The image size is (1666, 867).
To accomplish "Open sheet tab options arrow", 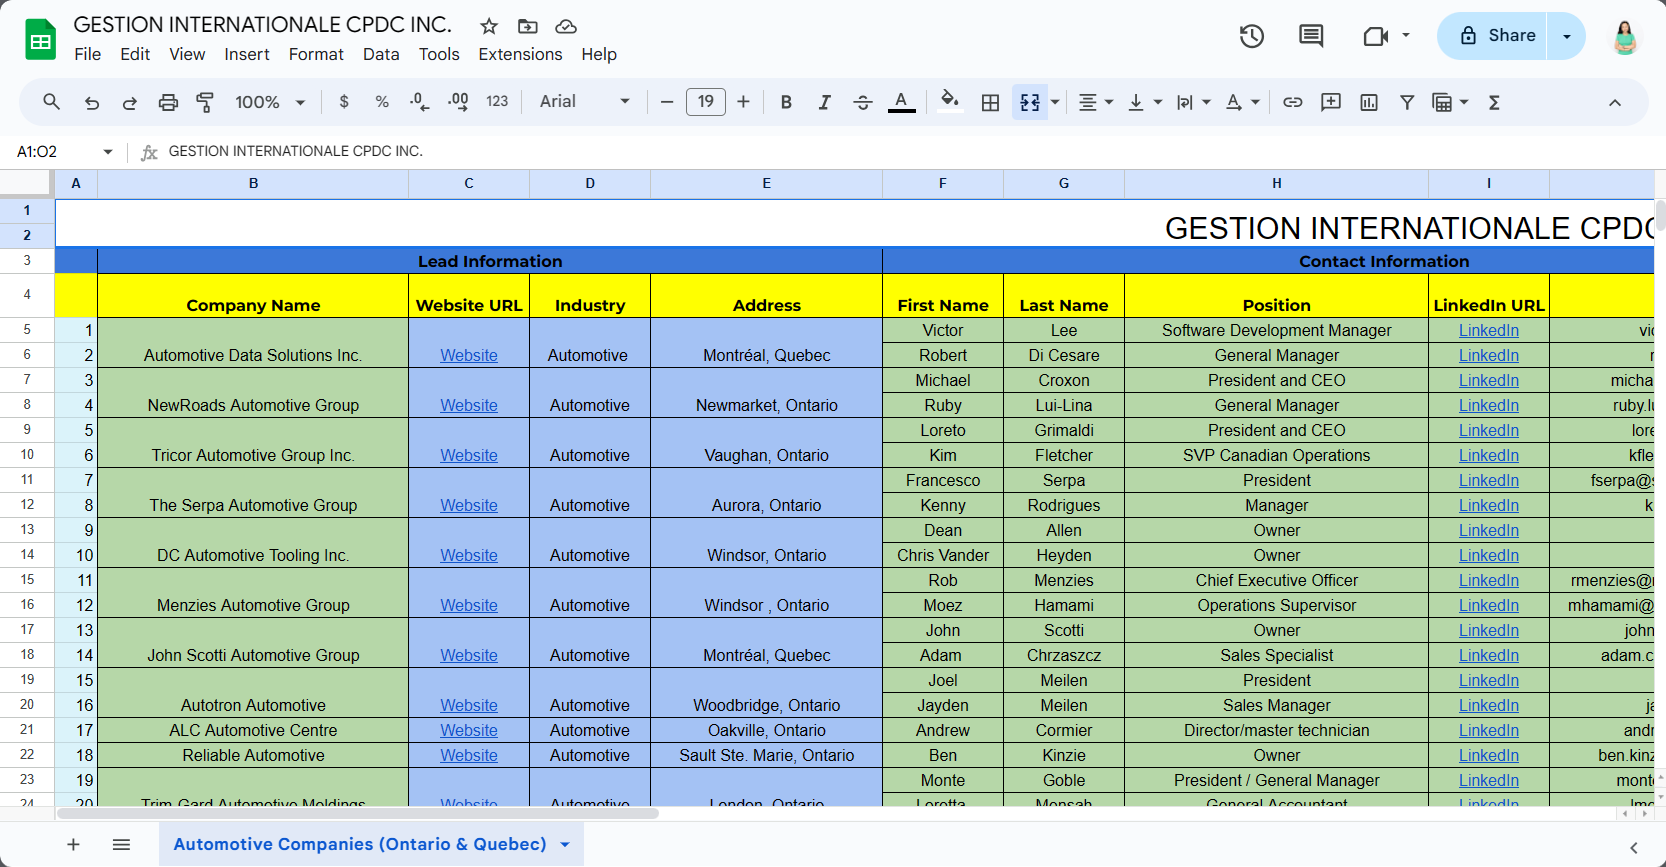I will click(565, 845).
